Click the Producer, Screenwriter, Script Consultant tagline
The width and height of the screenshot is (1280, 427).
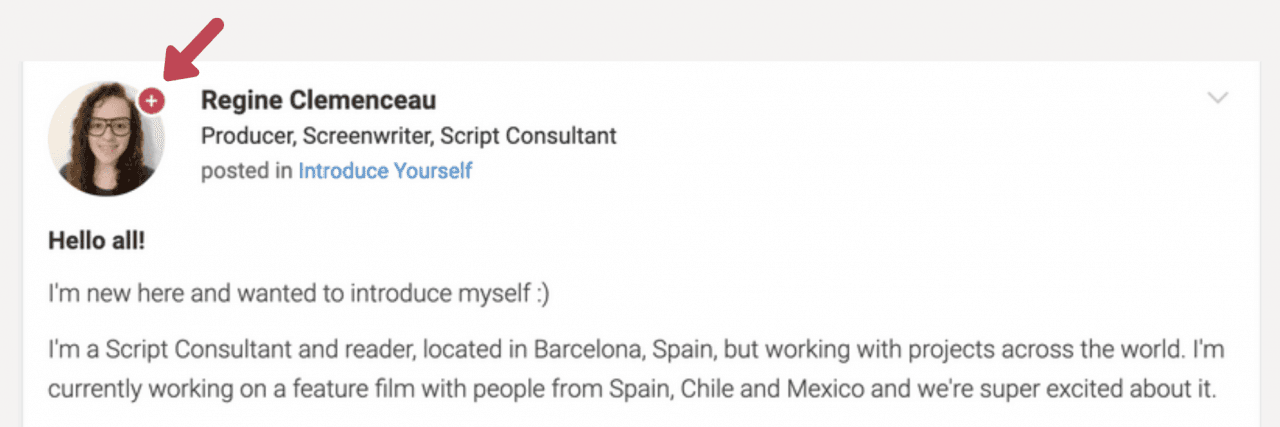tap(408, 136)
